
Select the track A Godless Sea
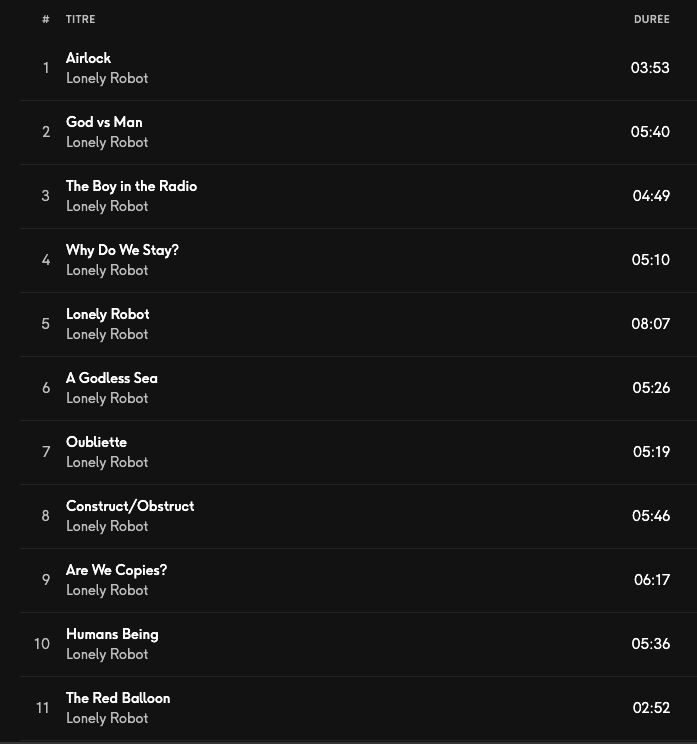coord(111,378)
